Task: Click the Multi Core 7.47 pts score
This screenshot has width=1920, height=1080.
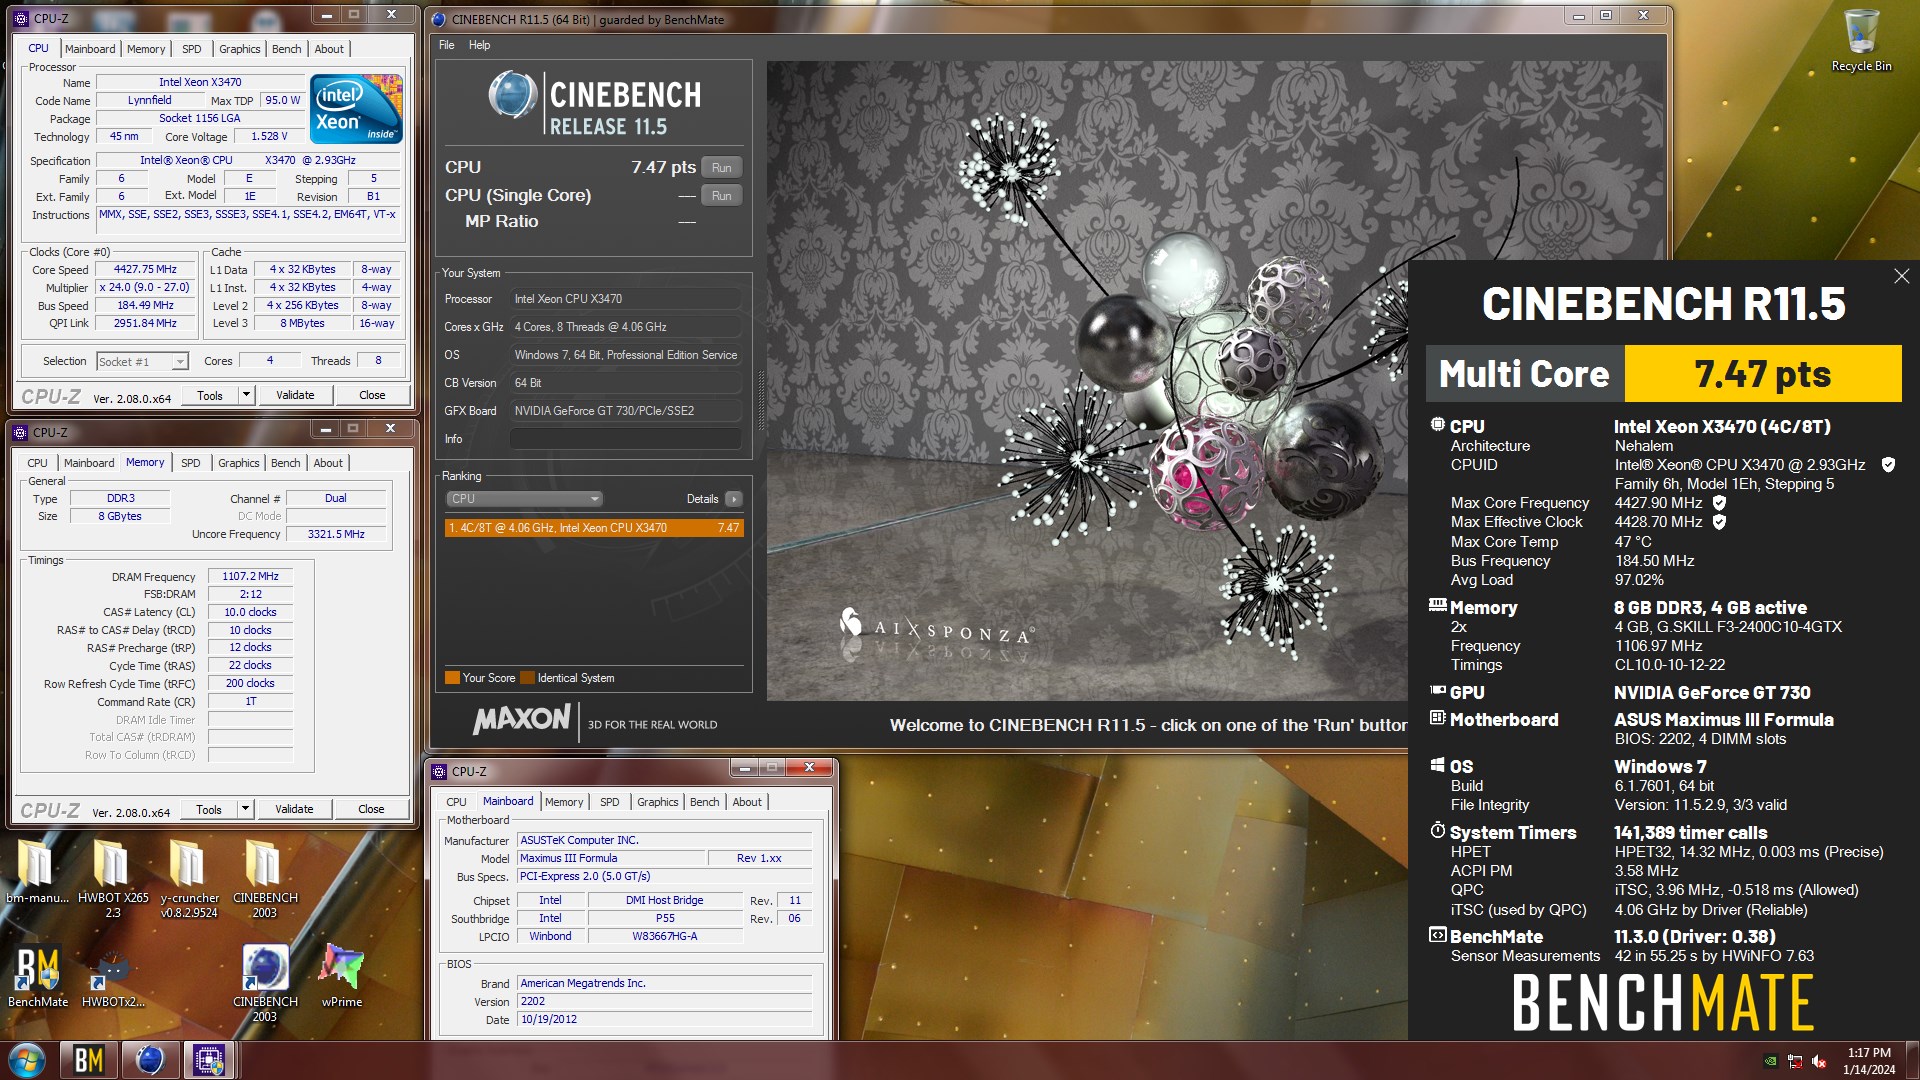Action: (1763, 374)
